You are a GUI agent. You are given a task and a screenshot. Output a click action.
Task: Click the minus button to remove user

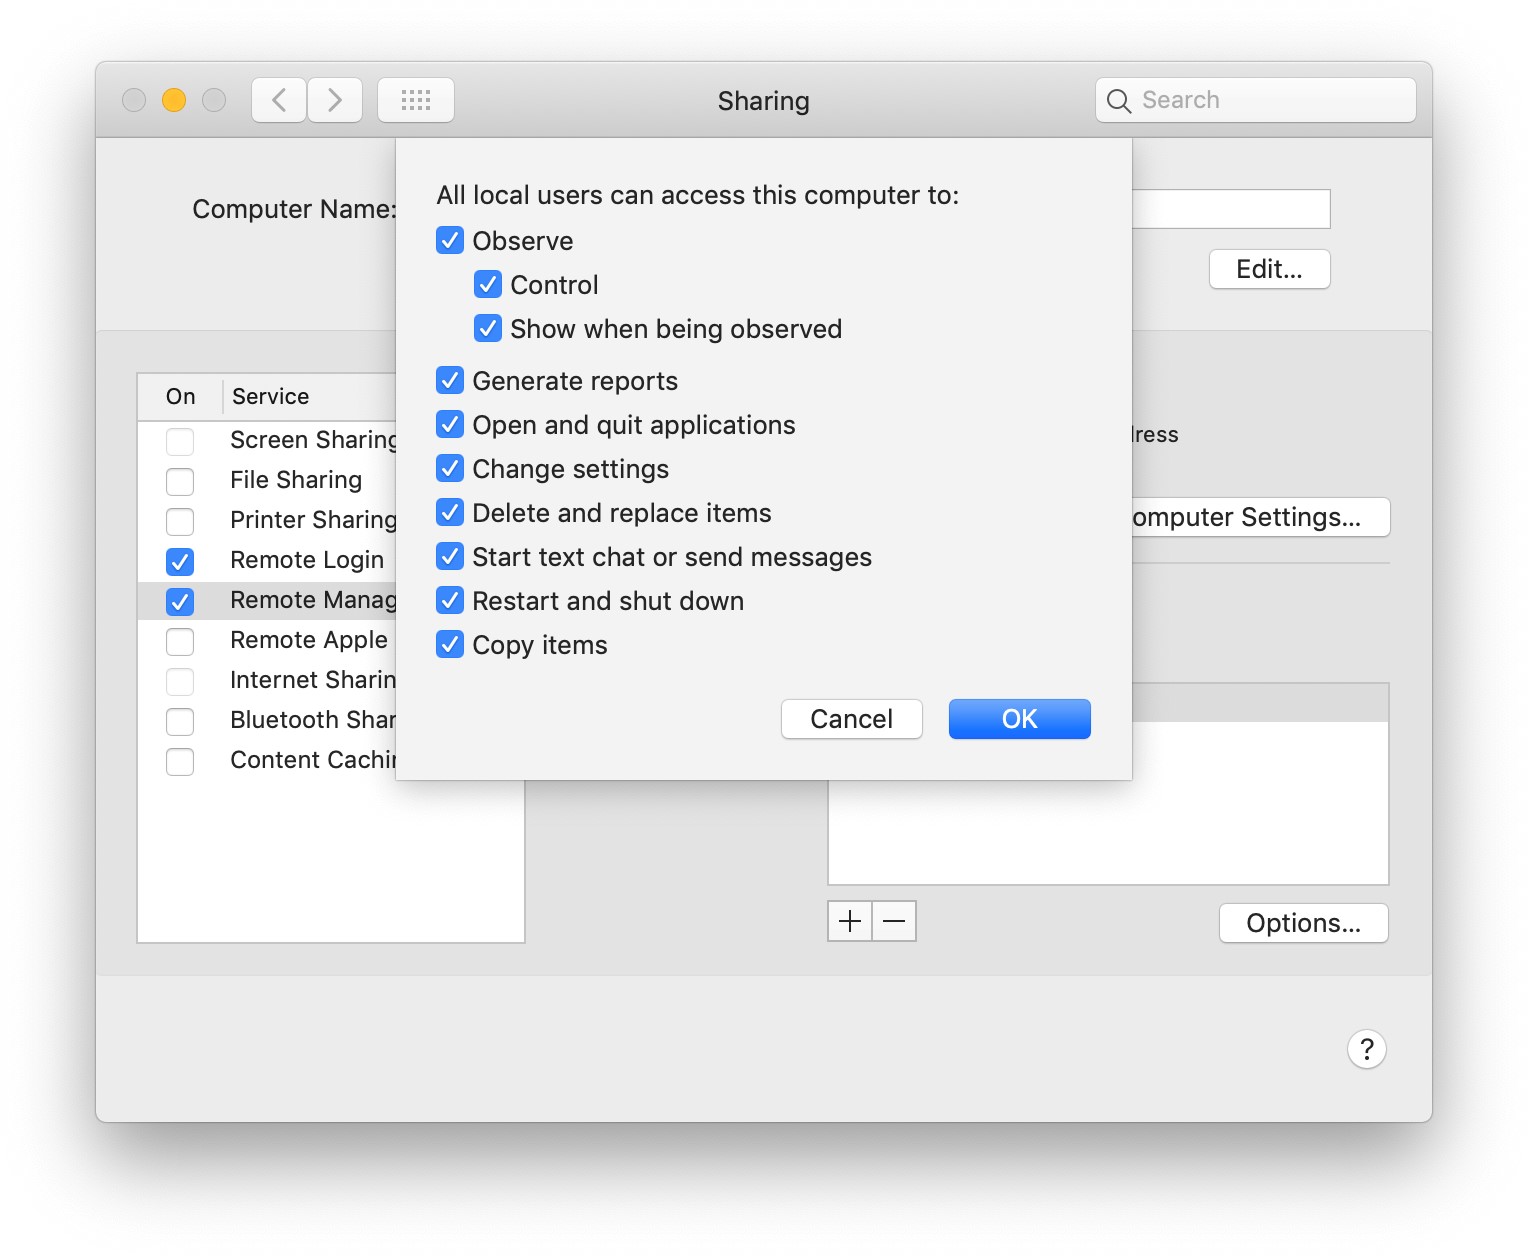click(894, 921)
